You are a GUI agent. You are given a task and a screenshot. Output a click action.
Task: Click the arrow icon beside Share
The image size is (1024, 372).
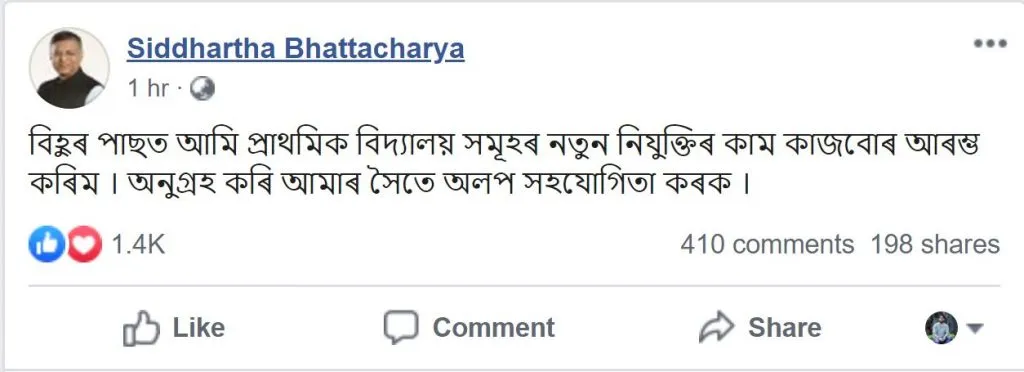coord(717,328)
